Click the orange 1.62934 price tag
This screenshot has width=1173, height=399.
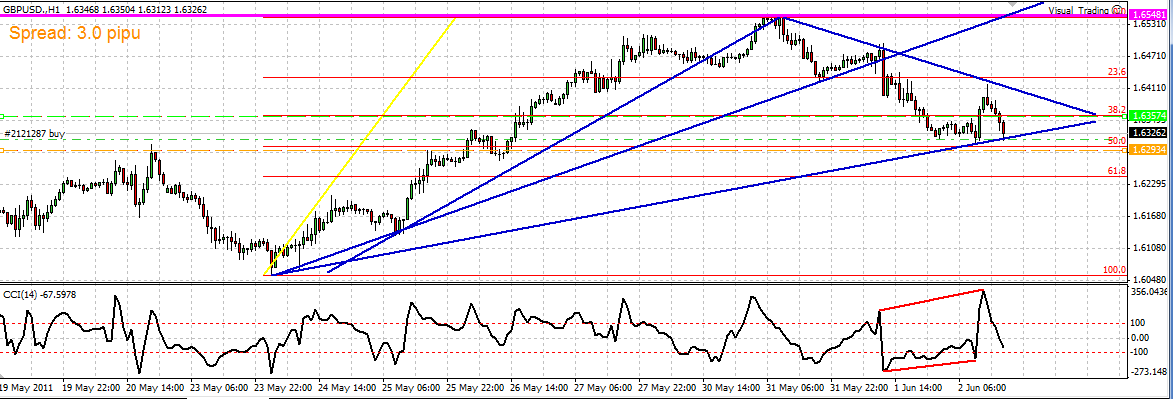pos(1147,150)
